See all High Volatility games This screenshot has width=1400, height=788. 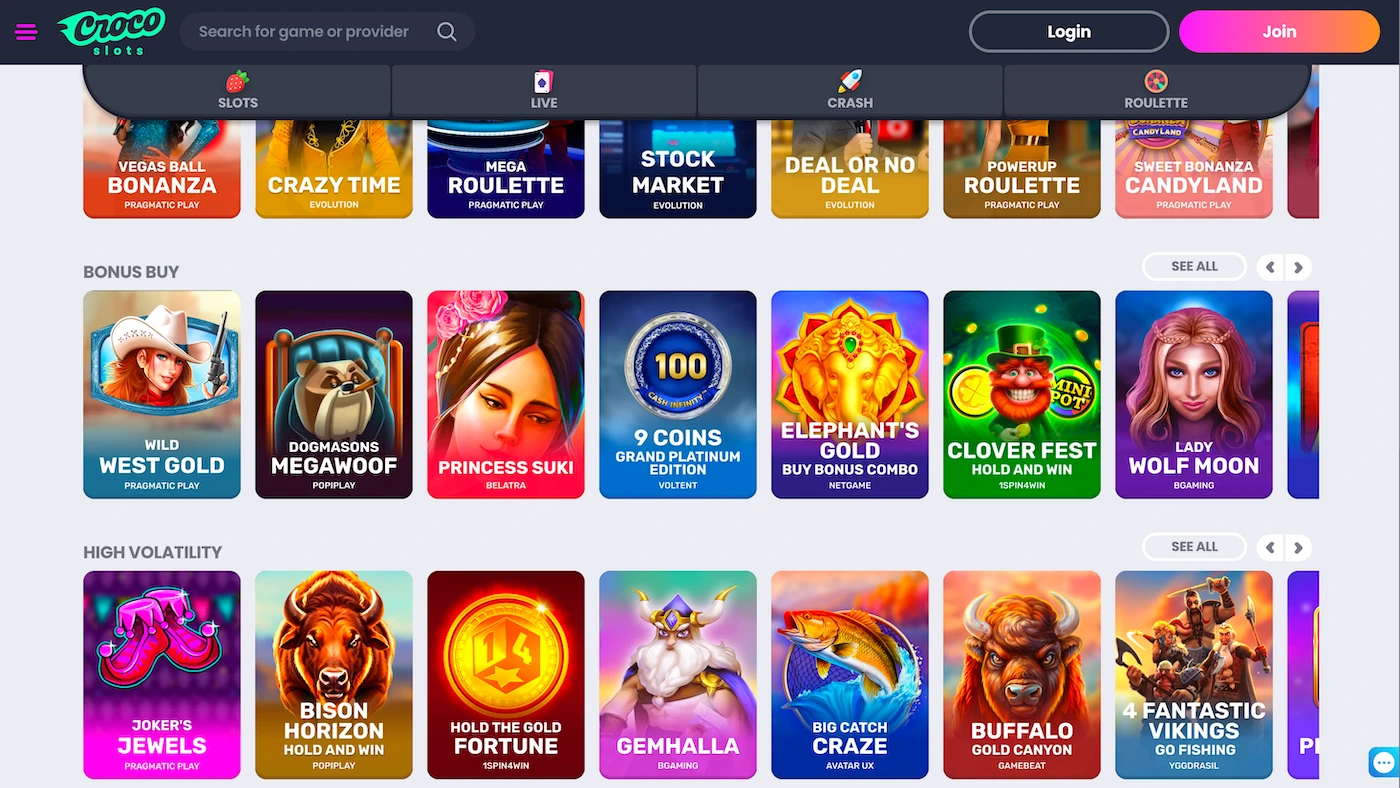pyautogui.click(x=1194, y=547)
